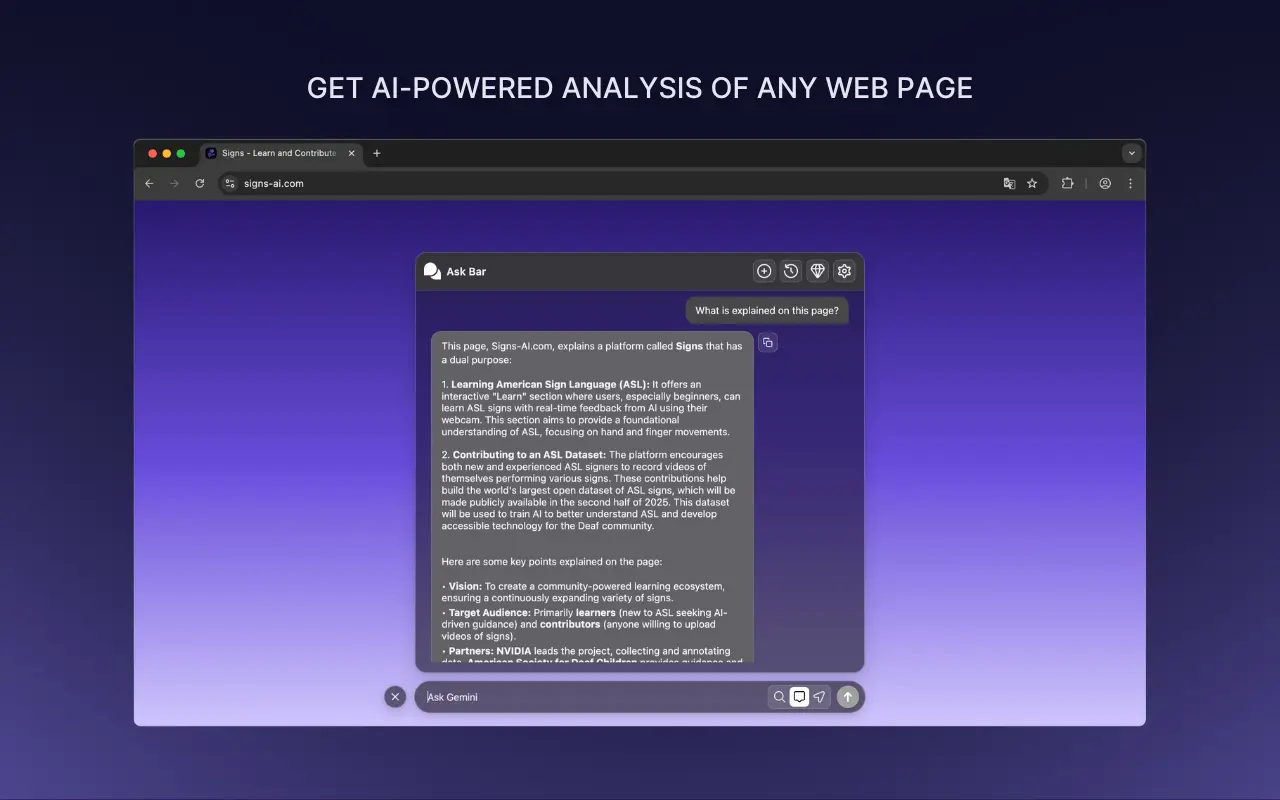
Task: View site information icon in address bar
Action: (230, 183)
